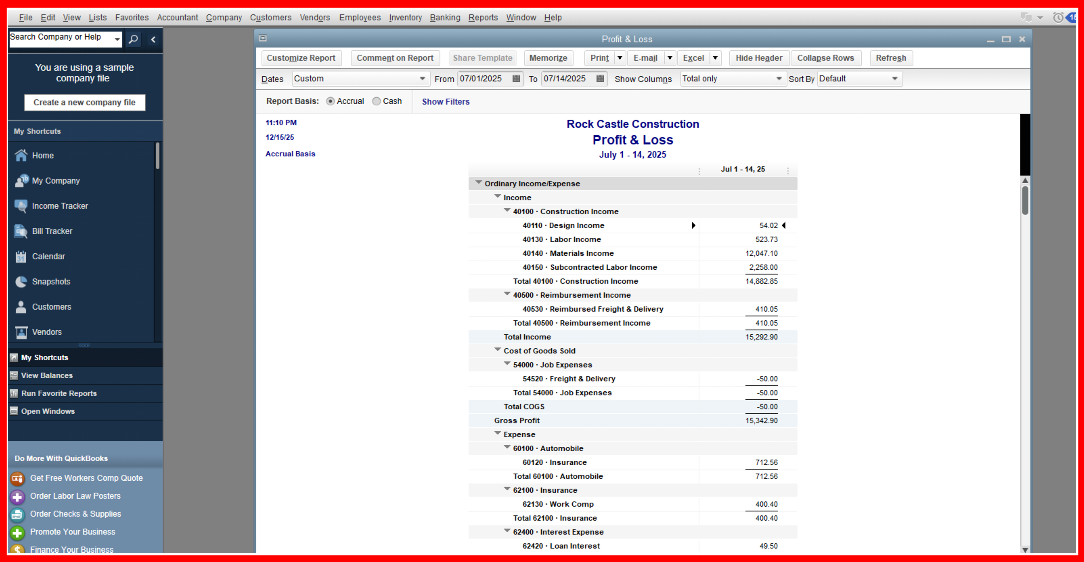Open the Accountant menu
The width and height of the screenshot is (1084, 562).
tap(177, 17)
